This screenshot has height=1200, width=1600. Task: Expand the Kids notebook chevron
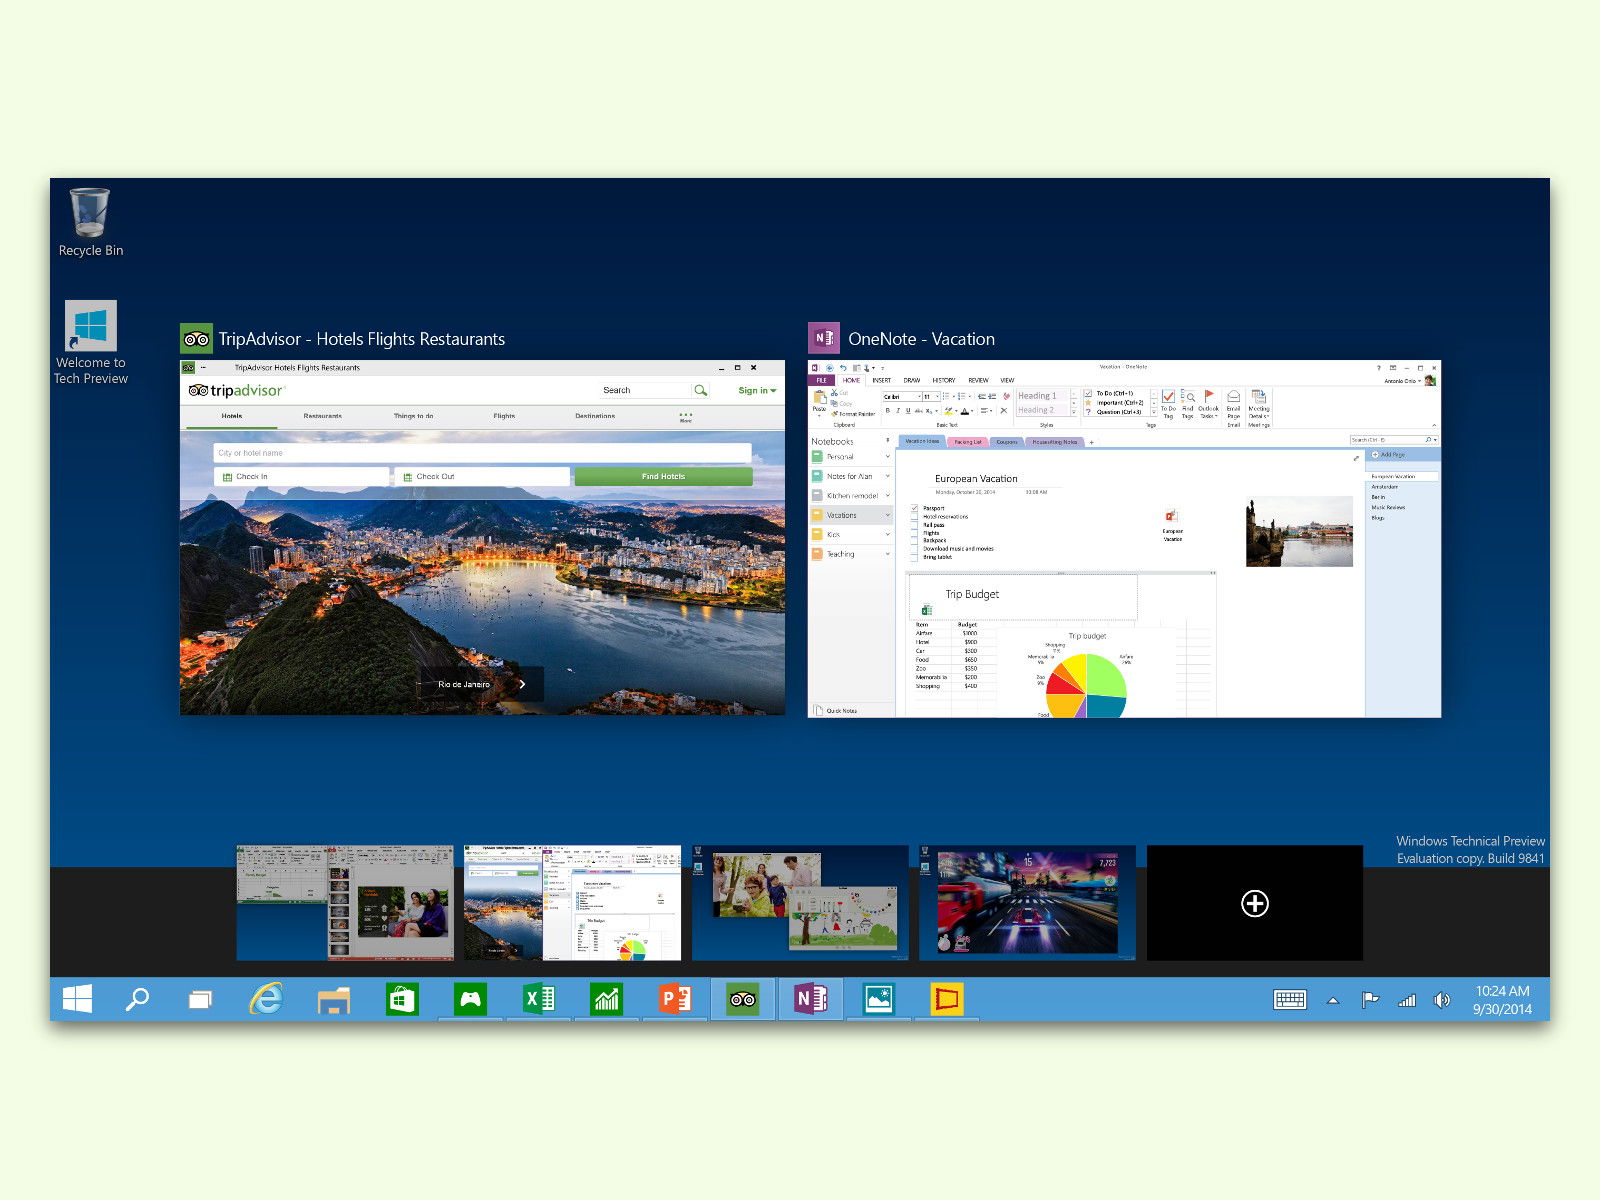coord(887,535)
